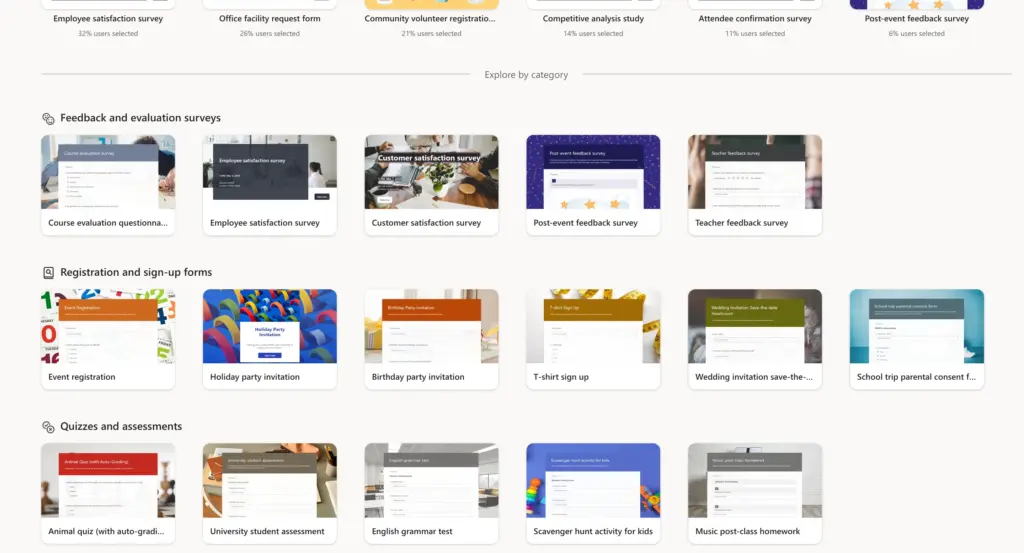Screen dimensions: 1024x553
Task: Choose the University student assessment template
Action: point(270,493)
